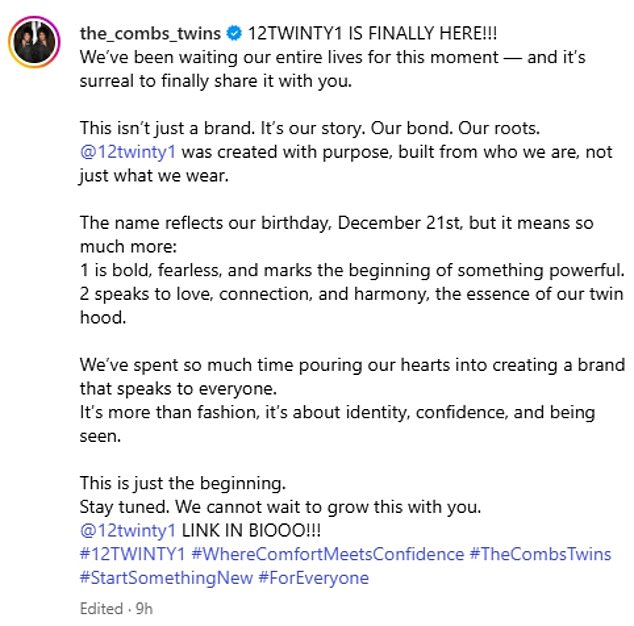Open the #WhereComfortMeetsConfidence hashtag

coord(328,554)
